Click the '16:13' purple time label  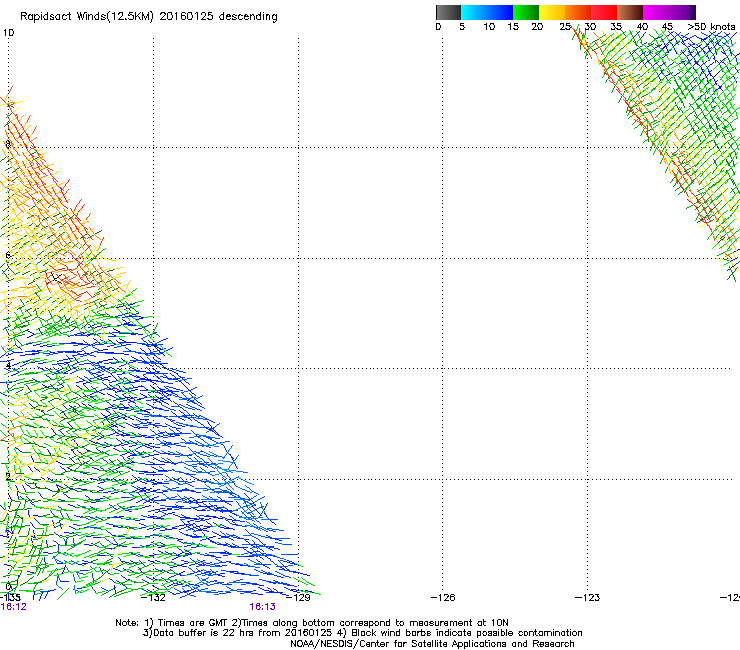(262, 607)
